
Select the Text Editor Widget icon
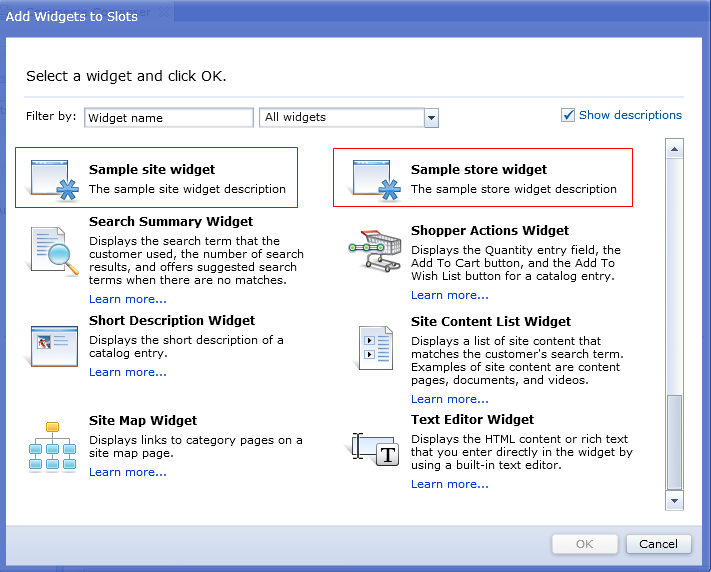coord(375,449)
